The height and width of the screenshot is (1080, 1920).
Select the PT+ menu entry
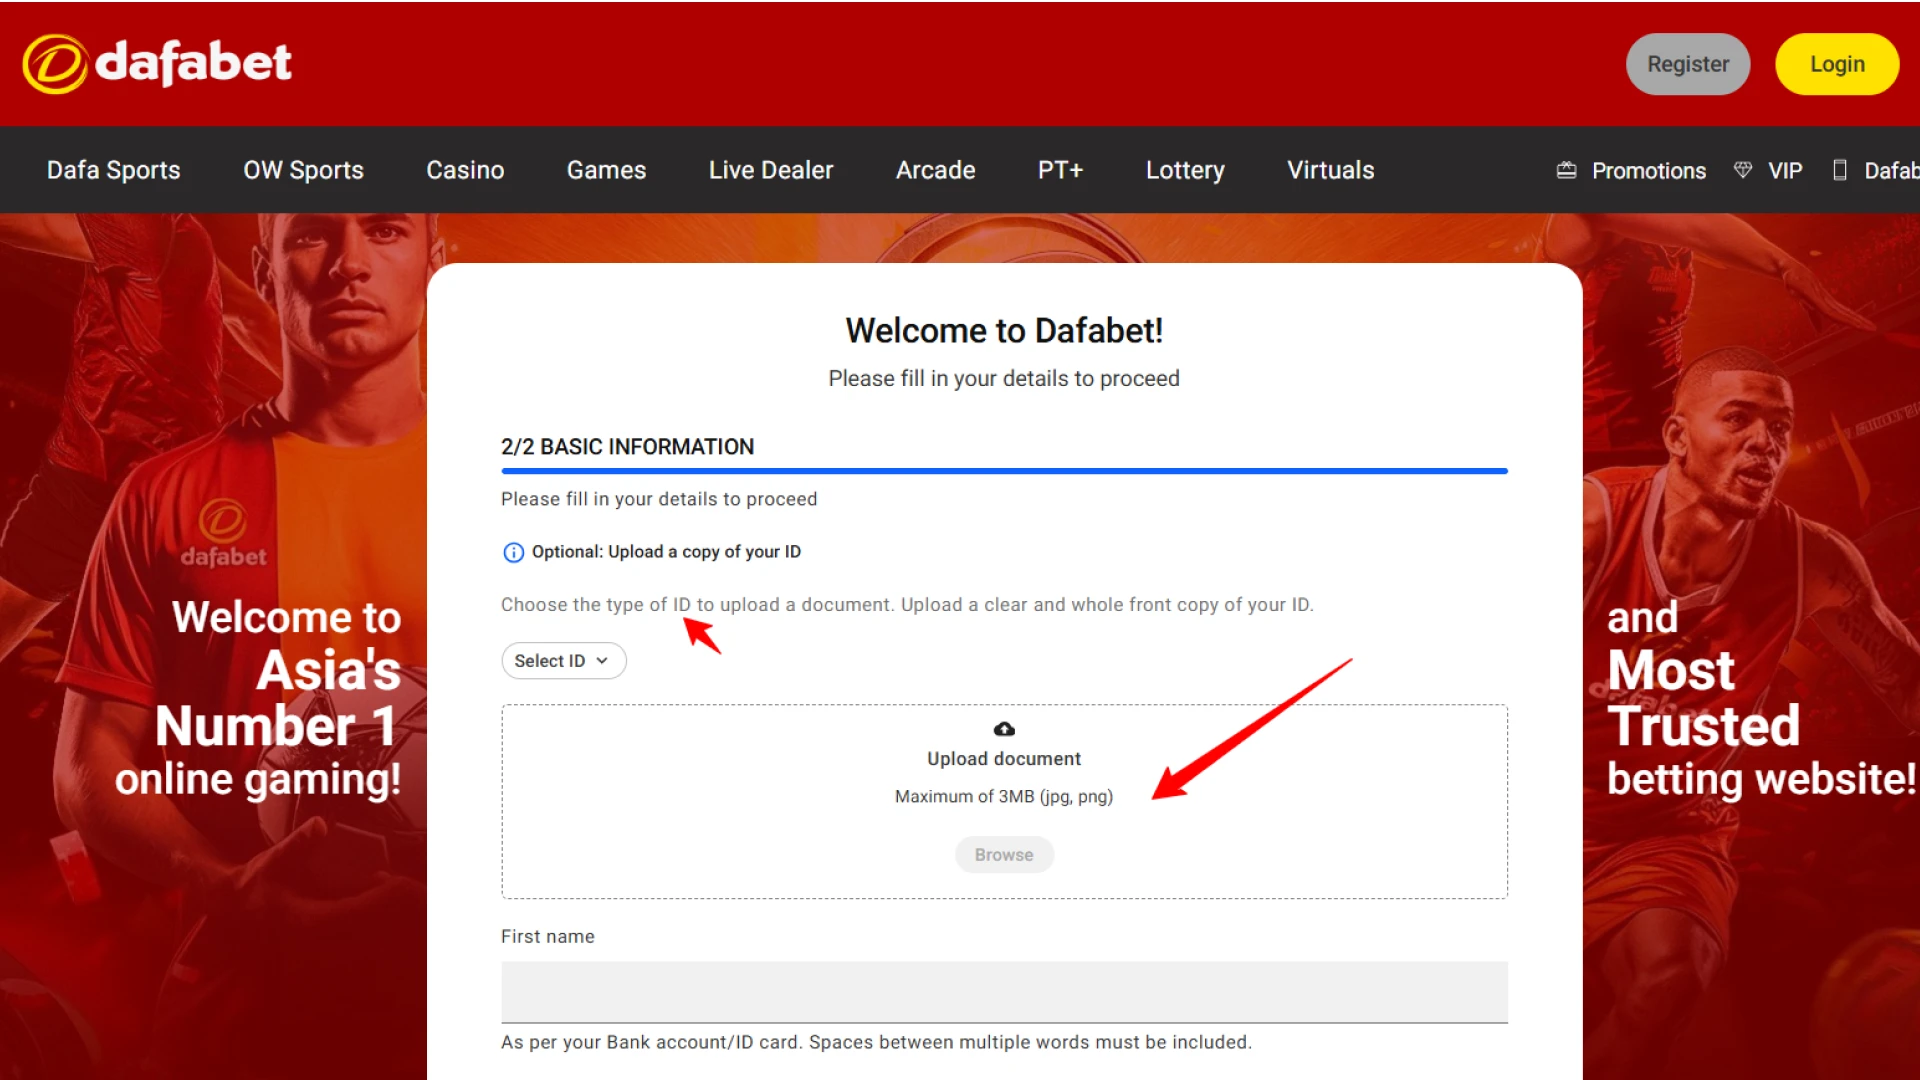(x=1060, y=170)
